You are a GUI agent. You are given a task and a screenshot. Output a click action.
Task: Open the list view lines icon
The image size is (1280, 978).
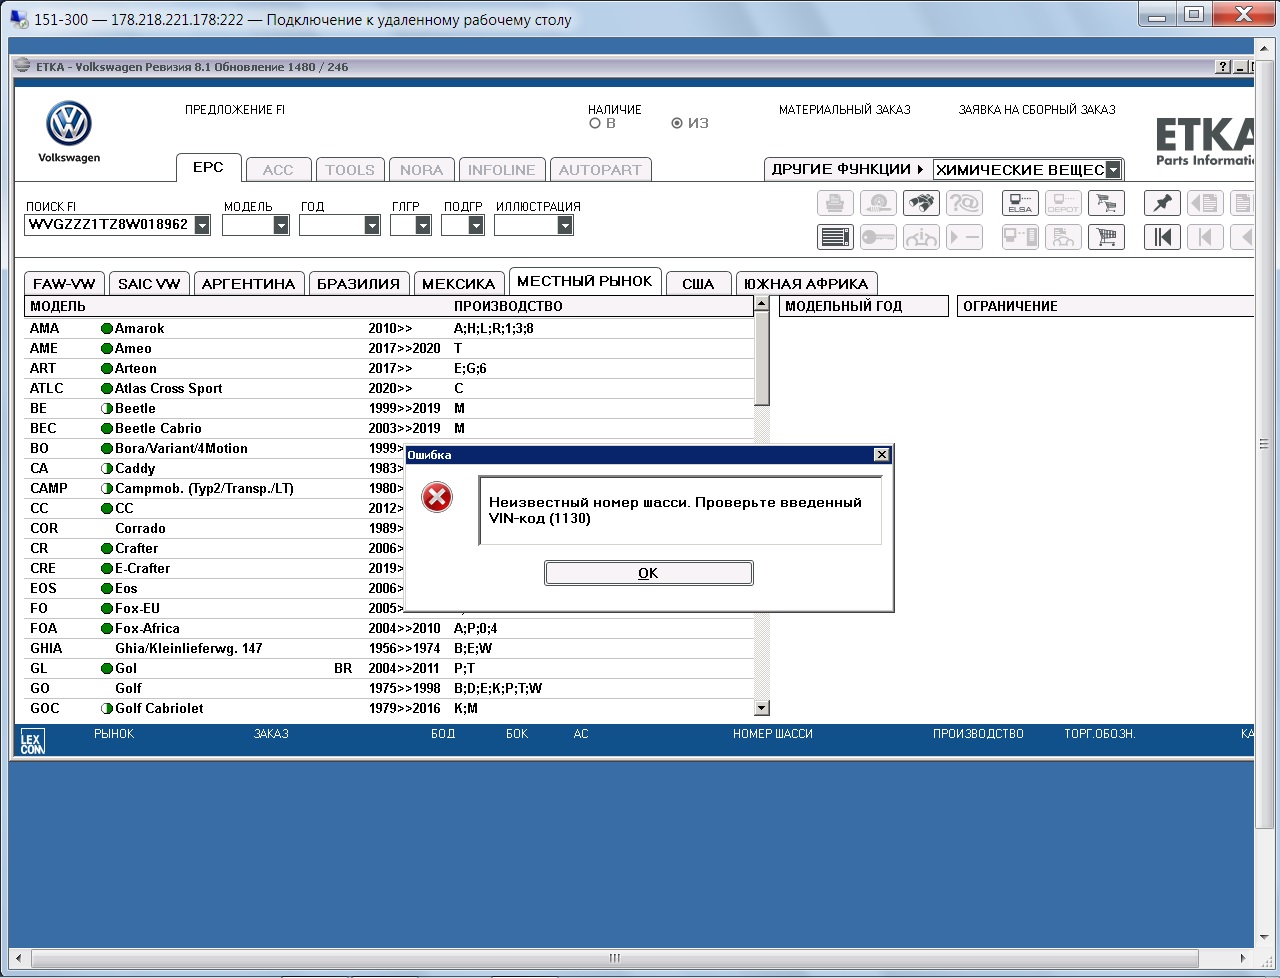tap(835, 237)
